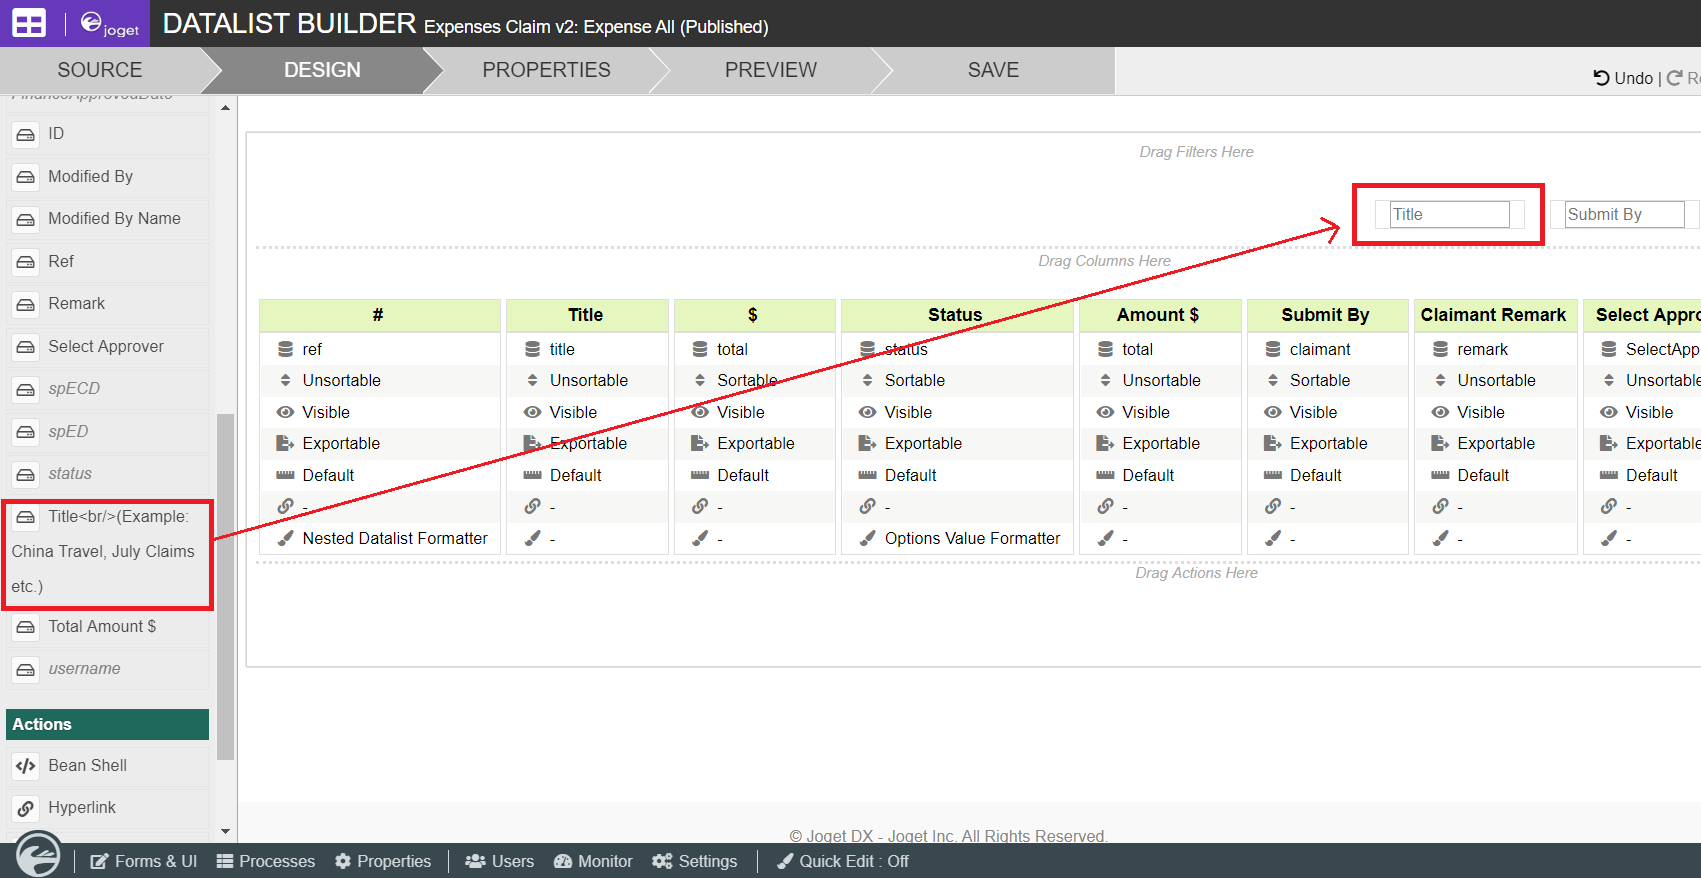Screen dimensions: 1701x878
Task: Click the database icon next to ref
Action: pos(285,349)
